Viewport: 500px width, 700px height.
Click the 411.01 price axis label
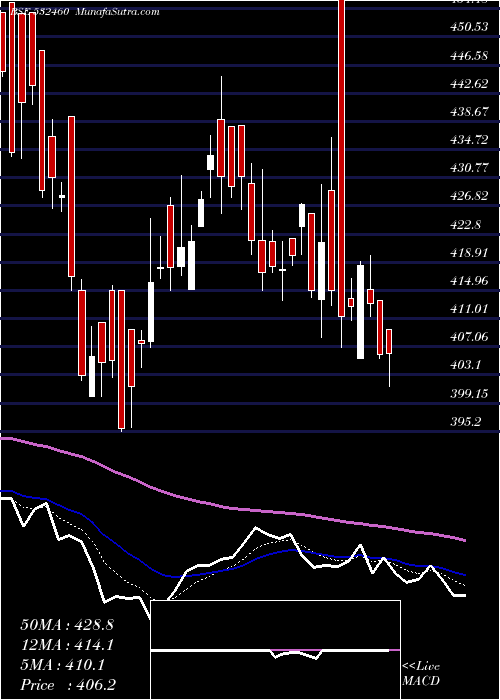(469, 309)
